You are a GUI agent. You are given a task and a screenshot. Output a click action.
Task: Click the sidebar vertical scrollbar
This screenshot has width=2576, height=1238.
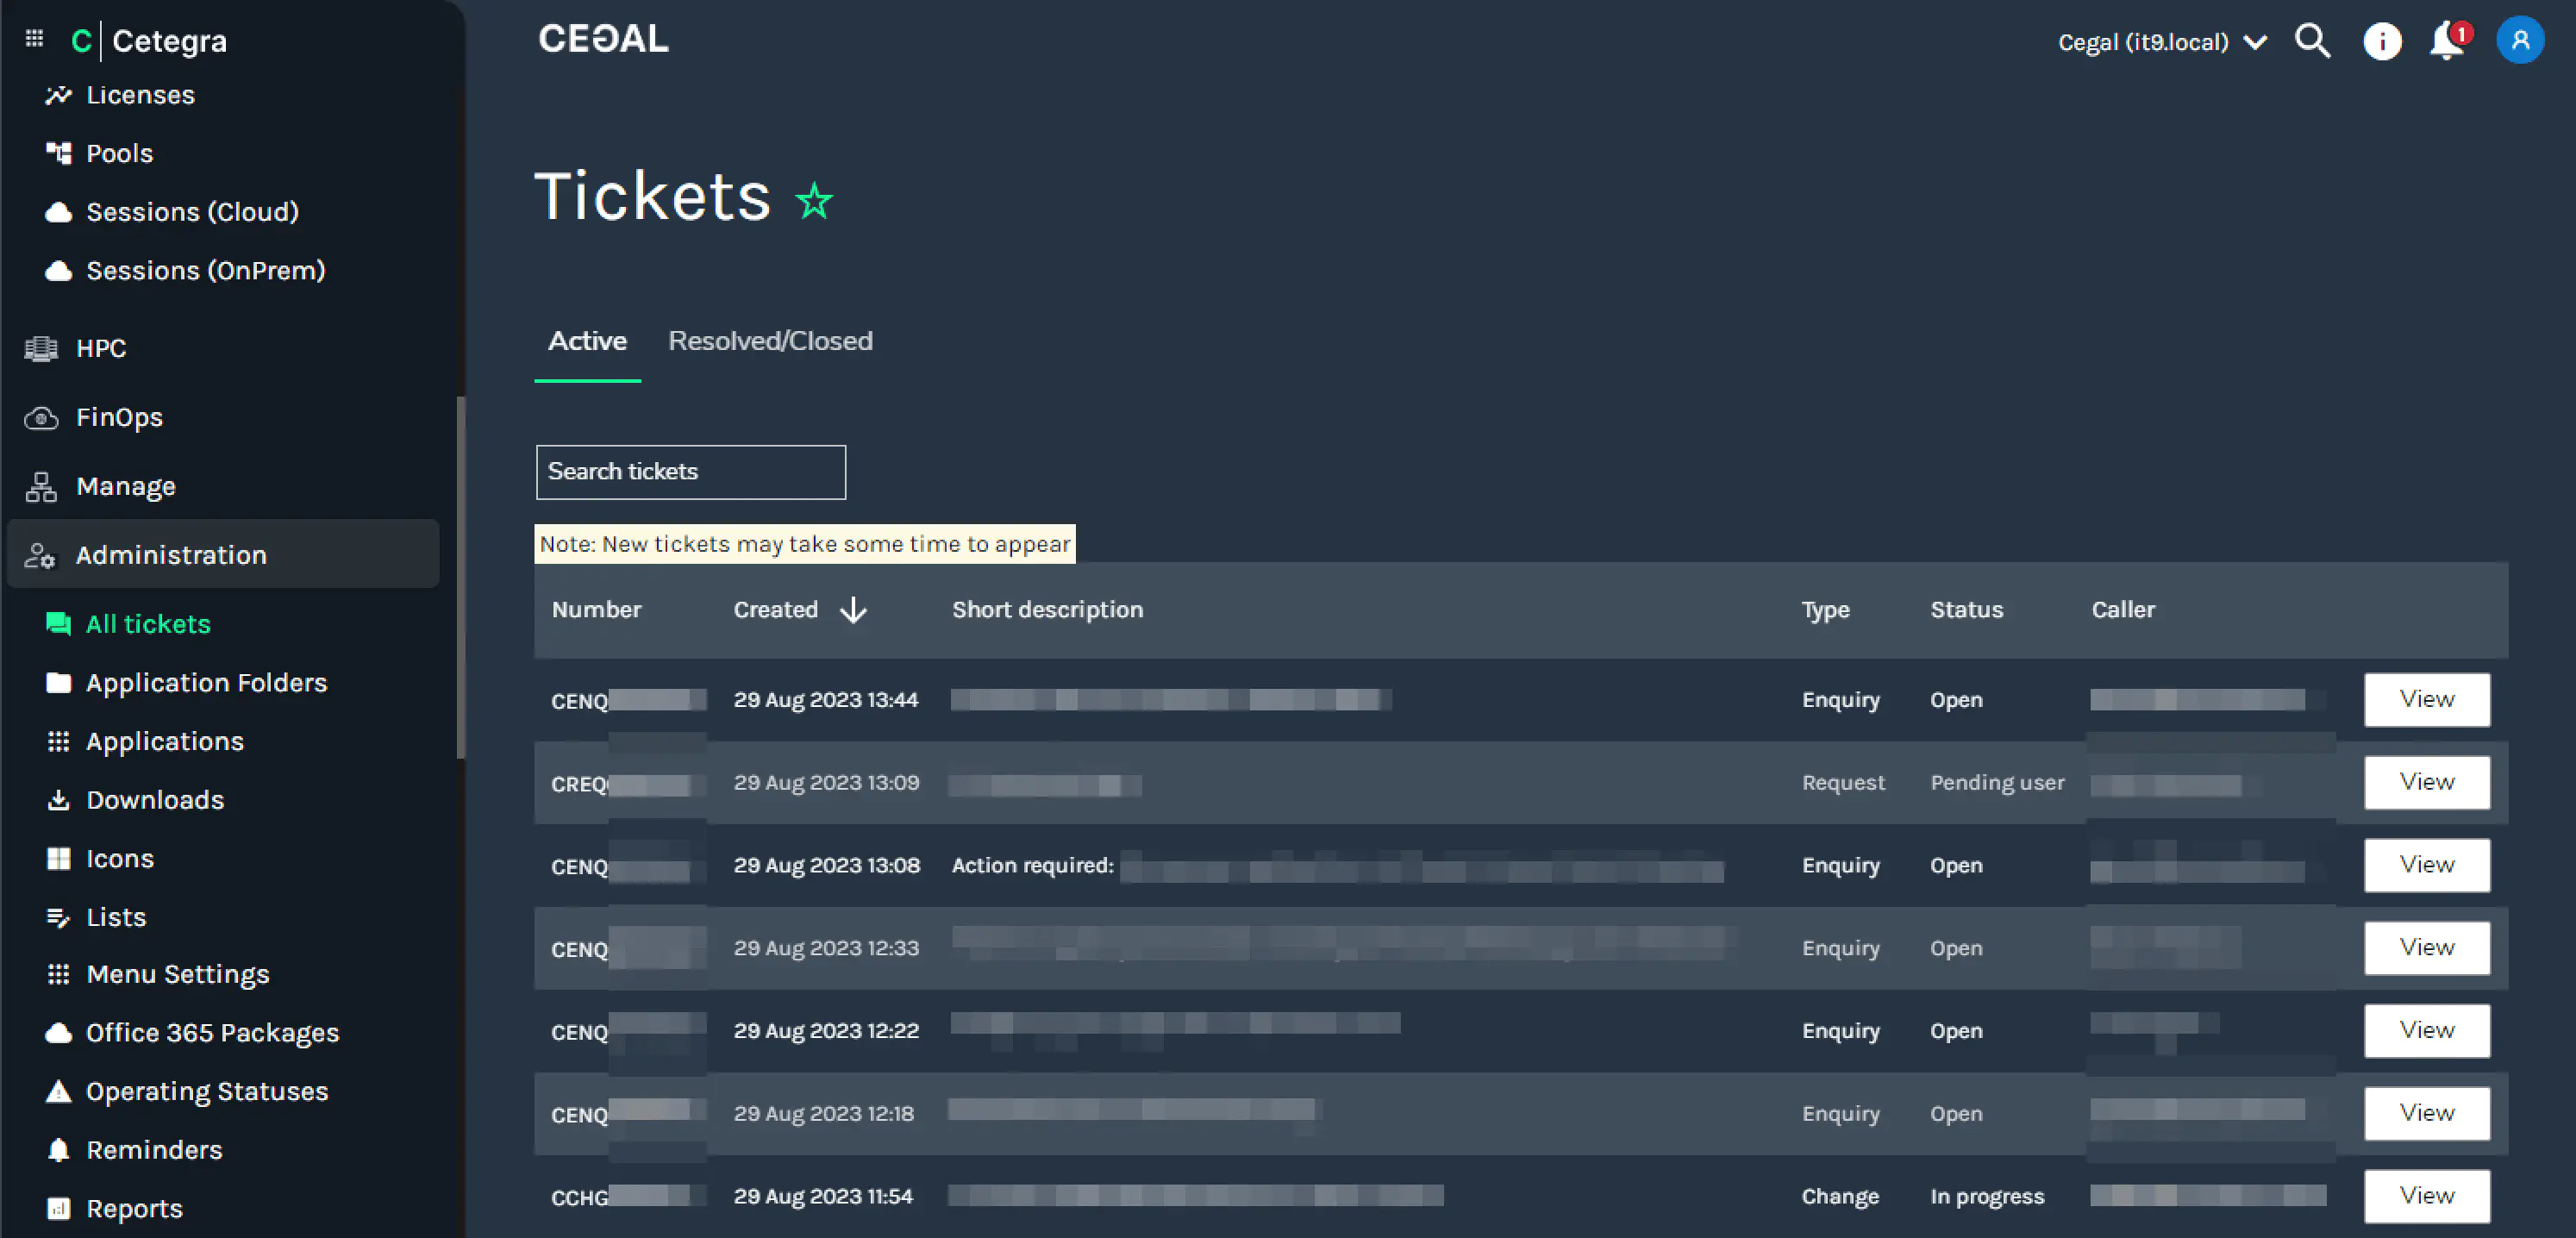pyautogui.click(x=460, y=577)
